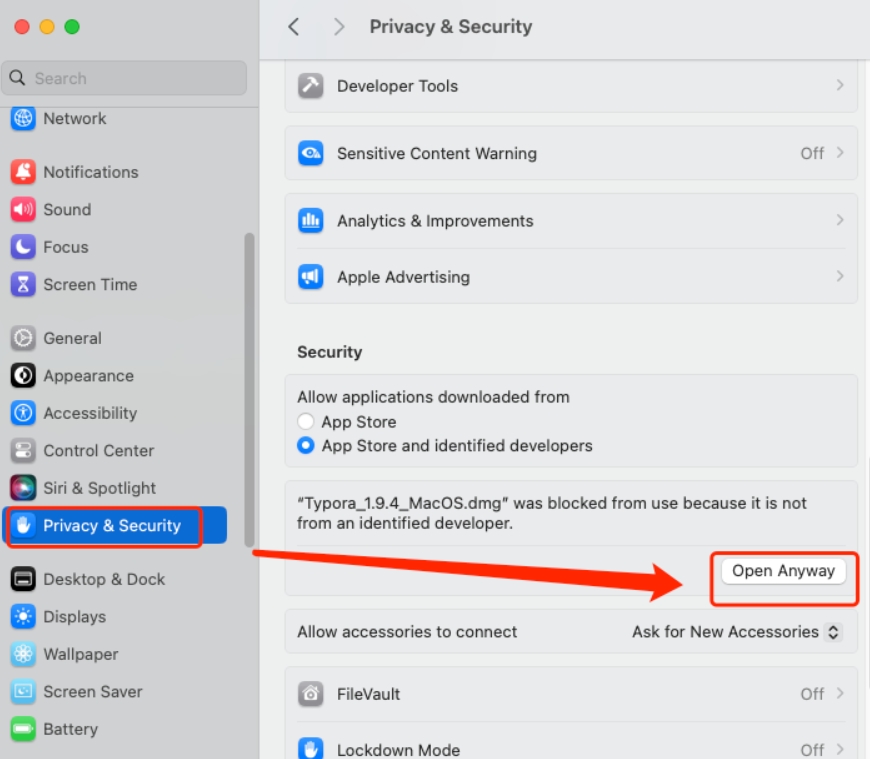The width and height of the screenshot is (870, 759).
Task: Open Notifications via its bell icon
Action: (x=23, y=172)
